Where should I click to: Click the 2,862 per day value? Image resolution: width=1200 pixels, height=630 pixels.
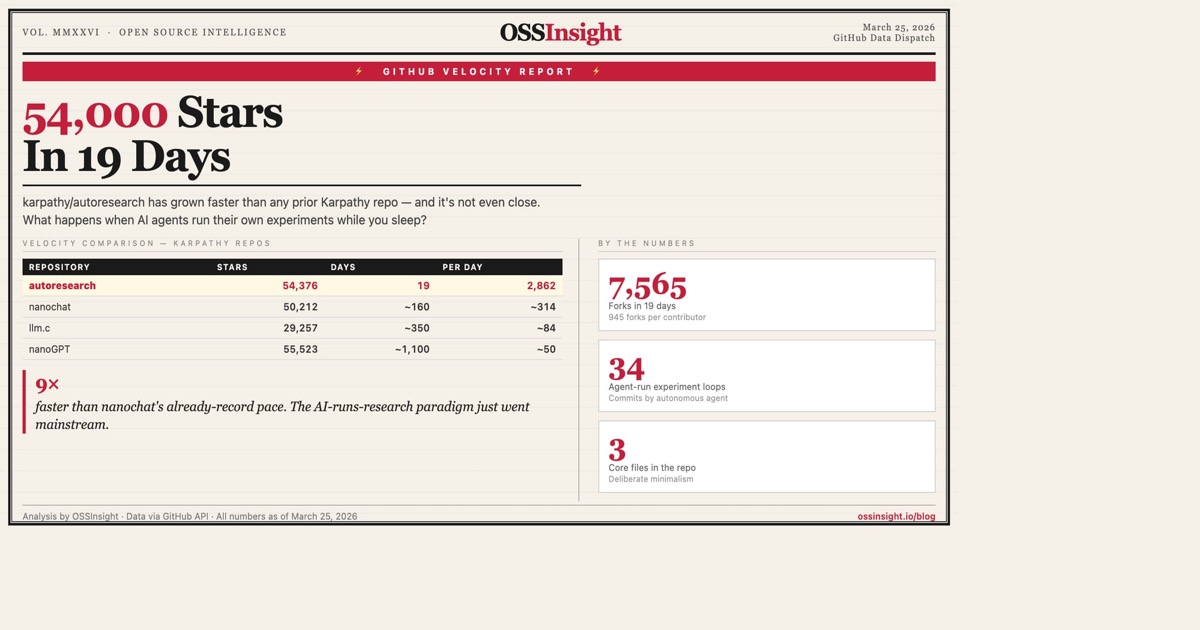(x=540, y=286)
